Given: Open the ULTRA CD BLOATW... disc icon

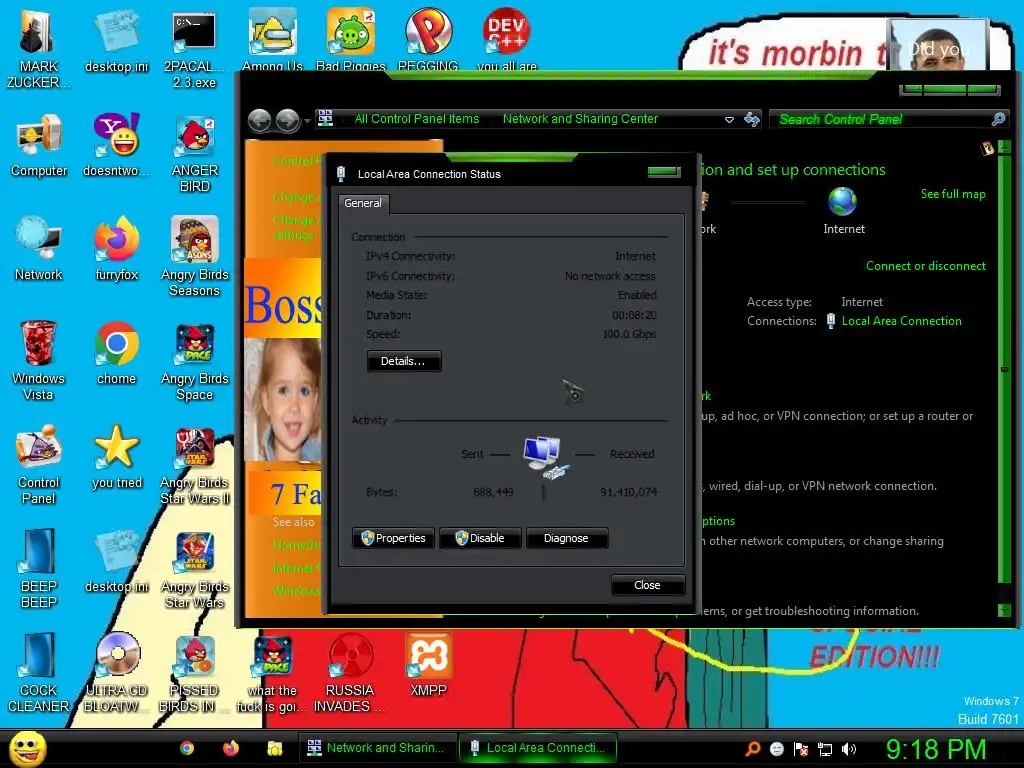Looking at the screenshot, I should tap(116, 673).
